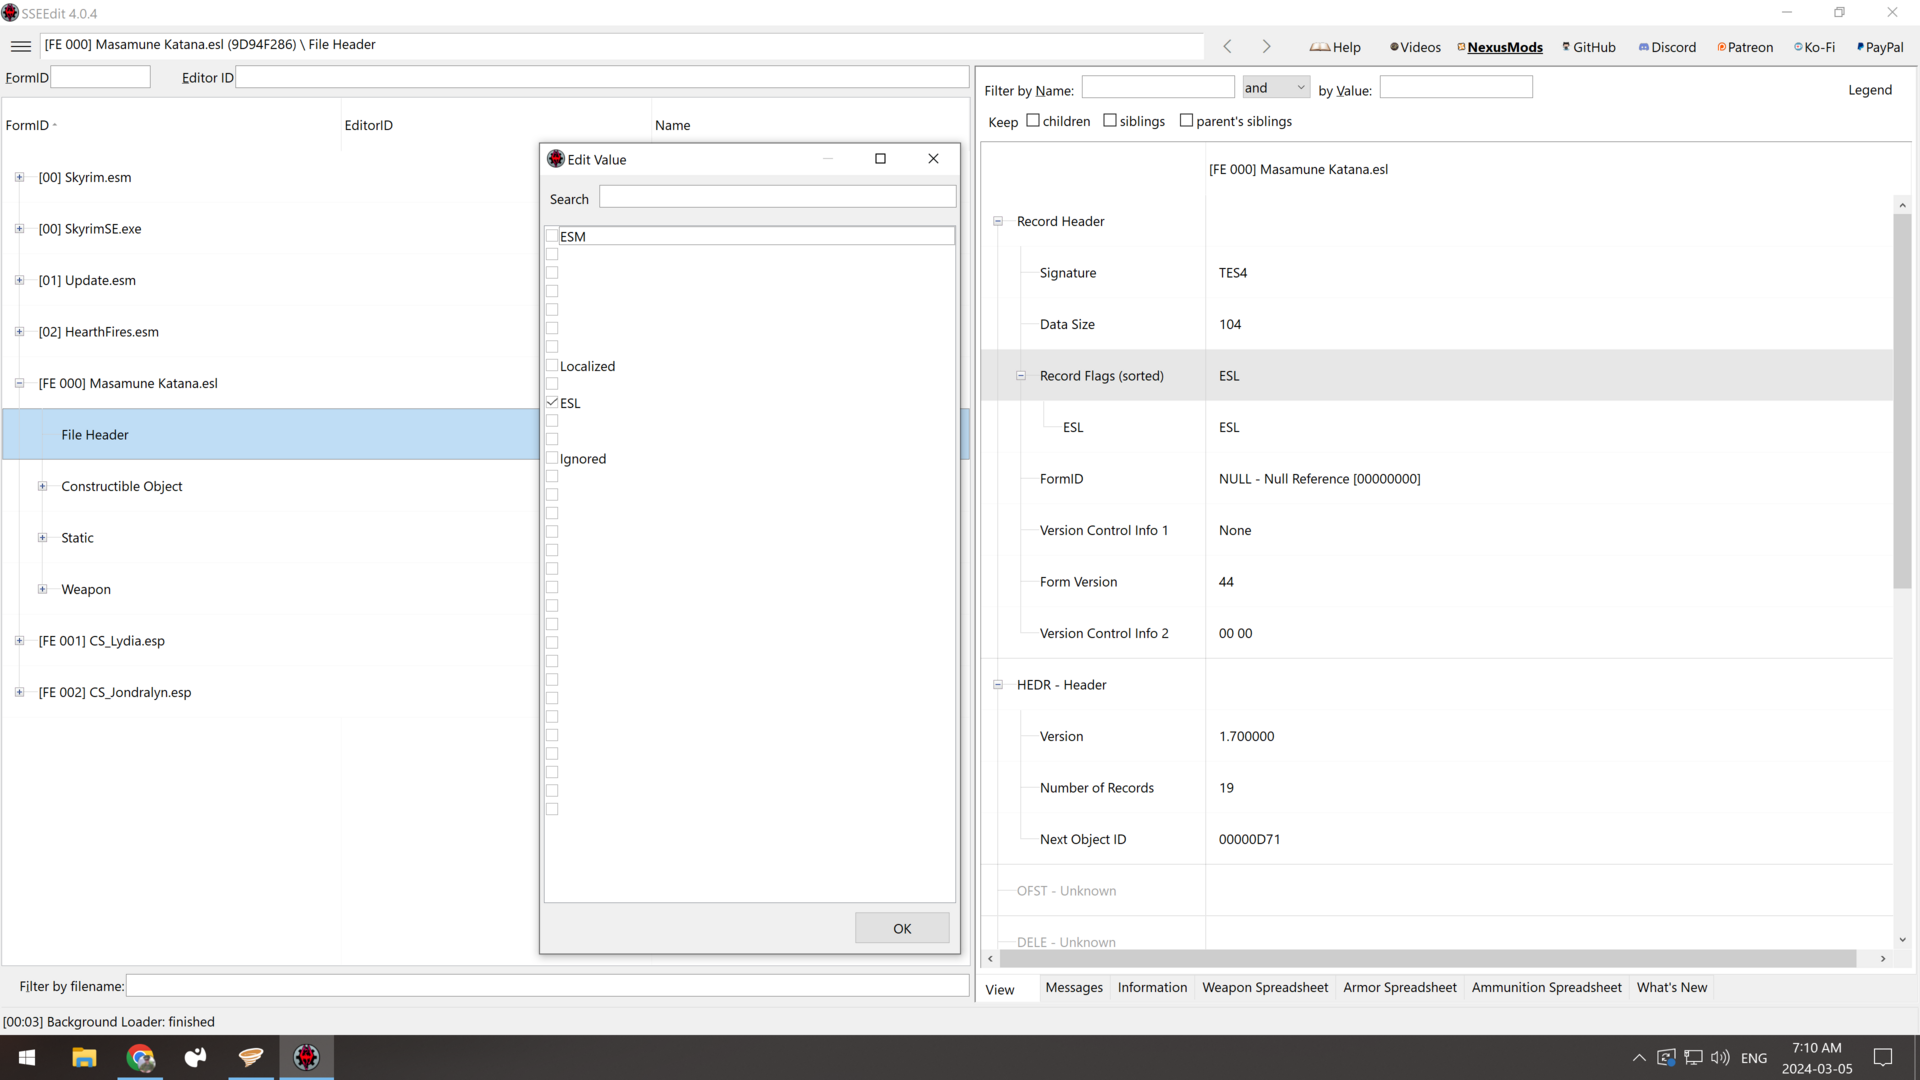The image size is (1920, 1080).
Task: Open the Weapon Spreadsheet tab
Action: pos(1265,987)
